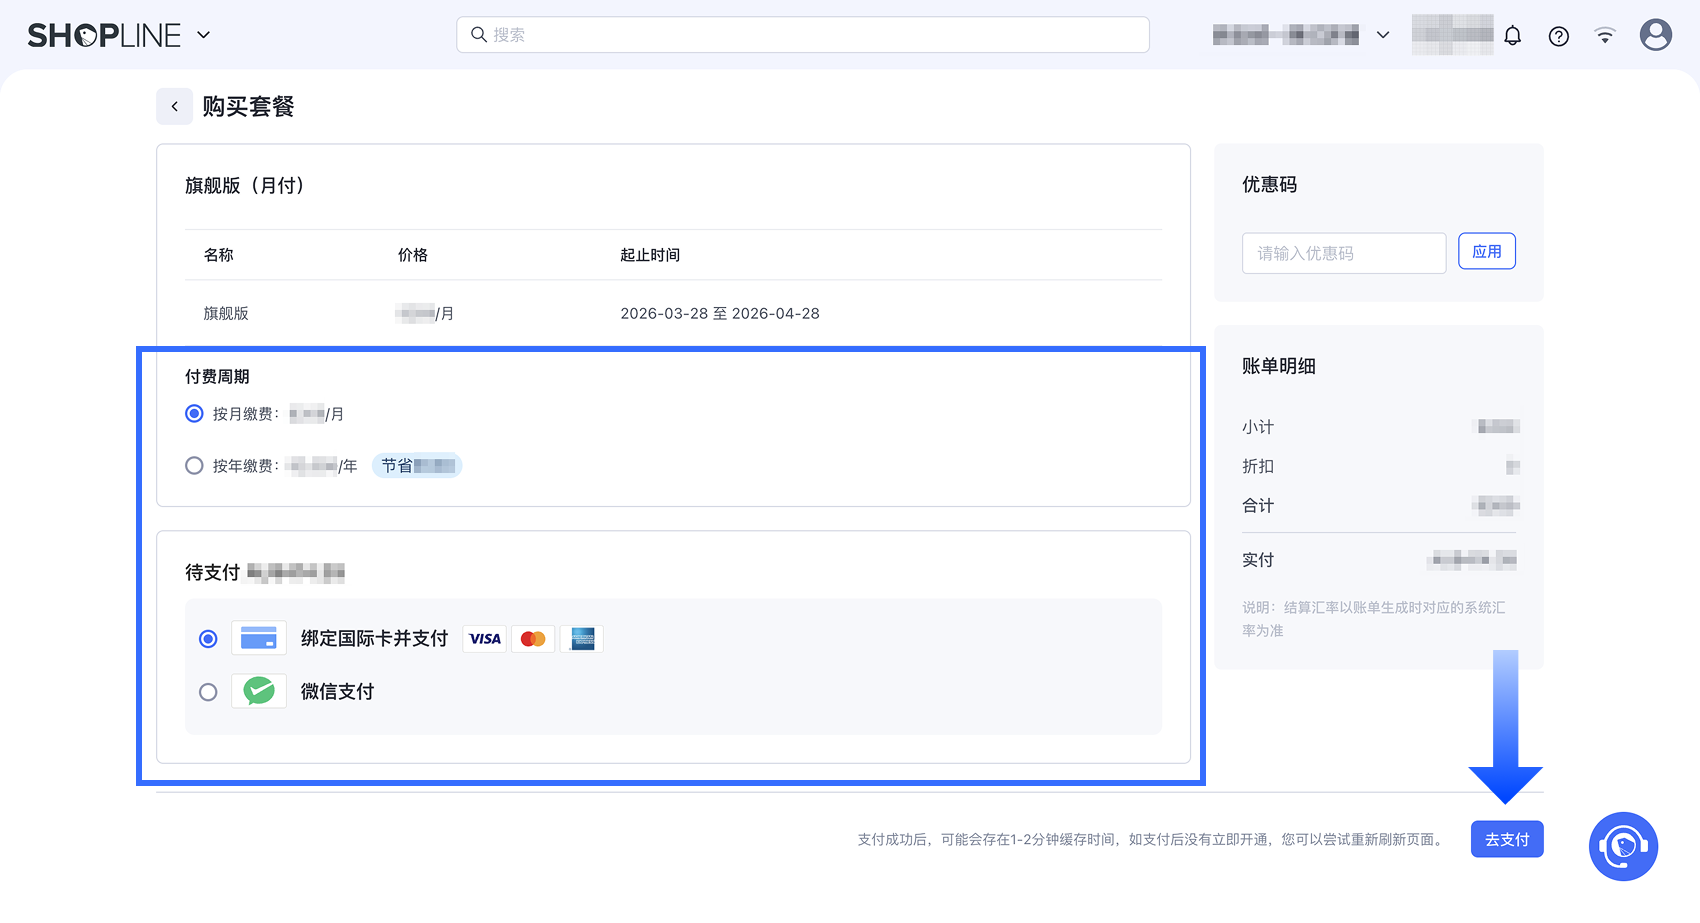This screenshot has width=1700, height=923.
Task: Click the back arrow beside 购买套餐
Action: coord(174,106)
